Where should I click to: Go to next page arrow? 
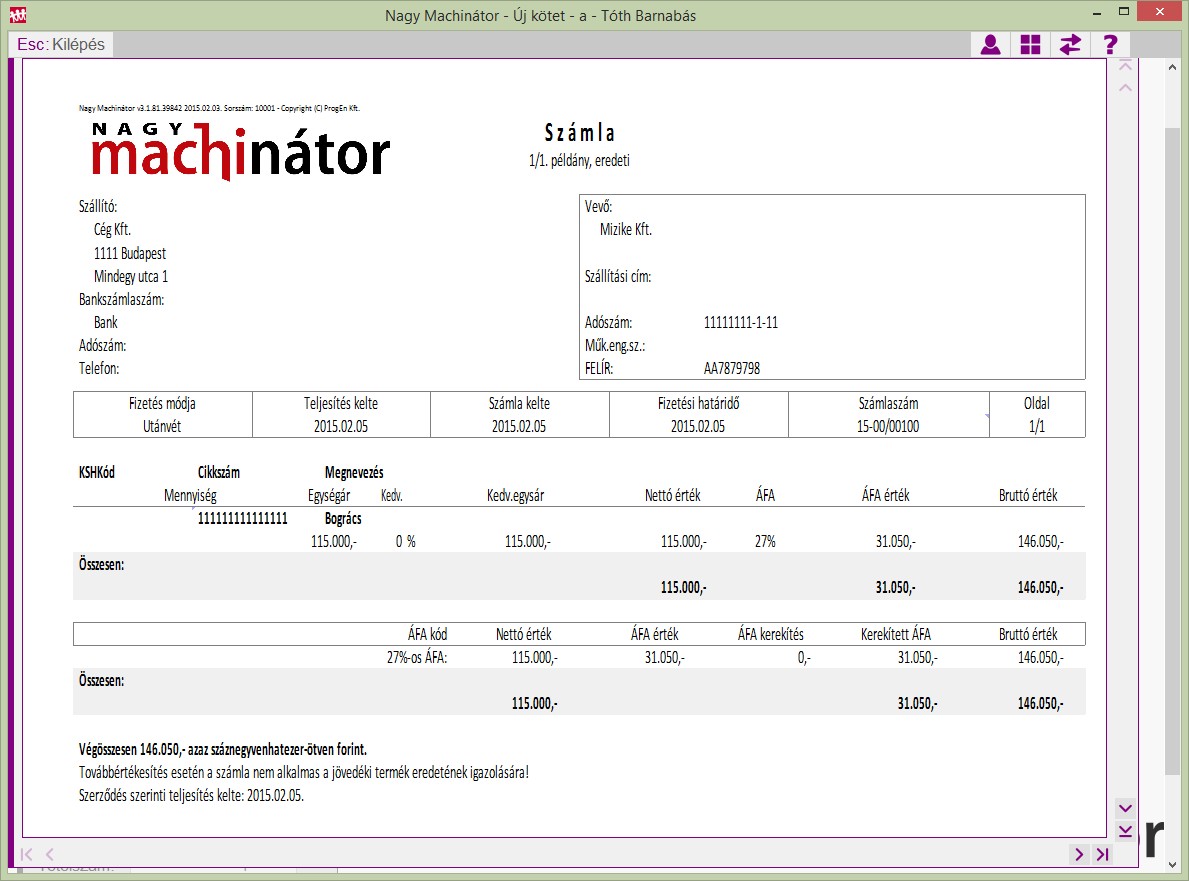[1078, 854]
